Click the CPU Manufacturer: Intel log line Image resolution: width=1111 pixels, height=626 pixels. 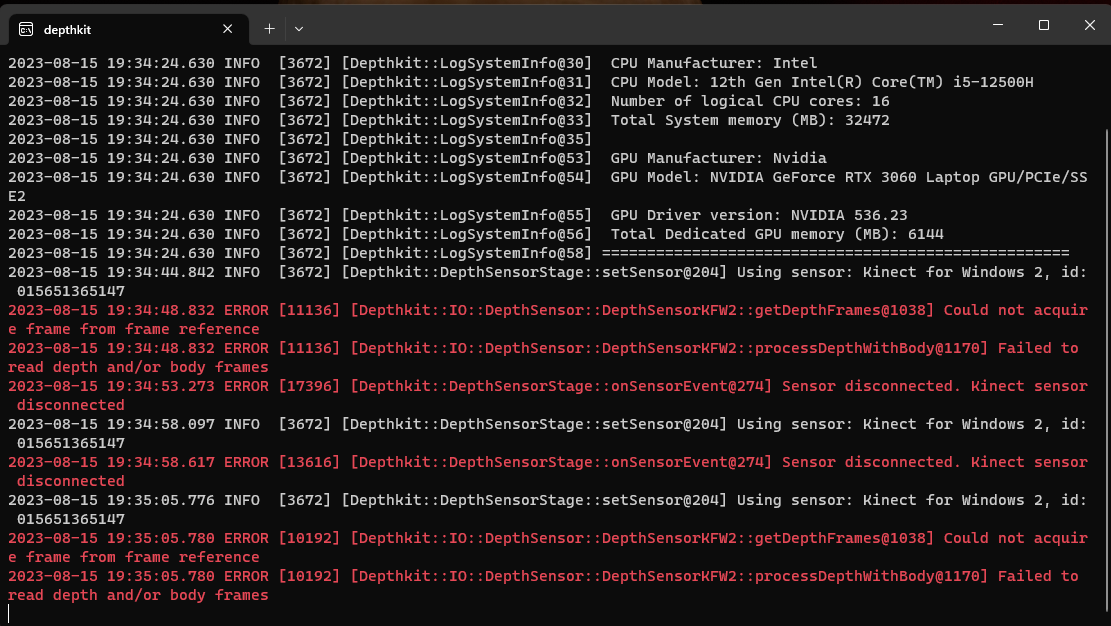(x=713, y=63)
